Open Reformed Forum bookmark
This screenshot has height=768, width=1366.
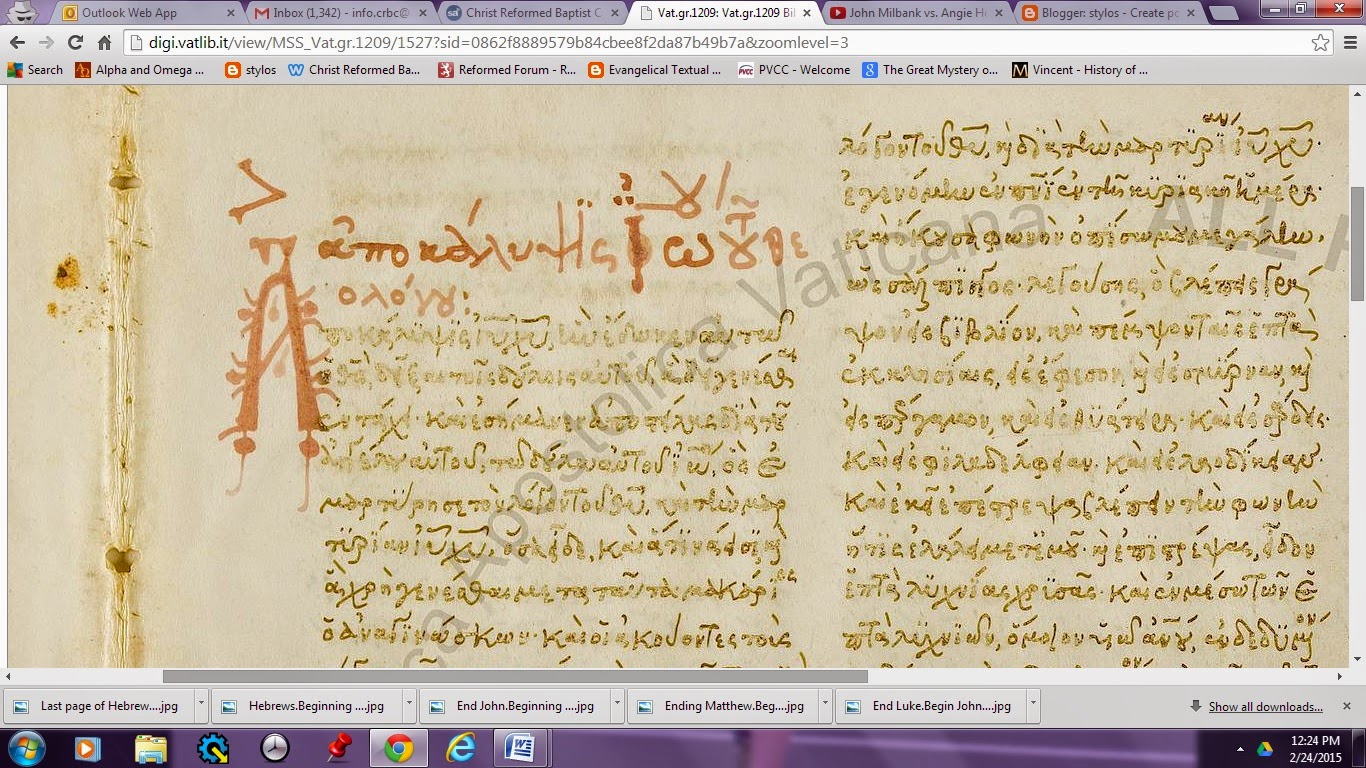click(x=507, y=70)
